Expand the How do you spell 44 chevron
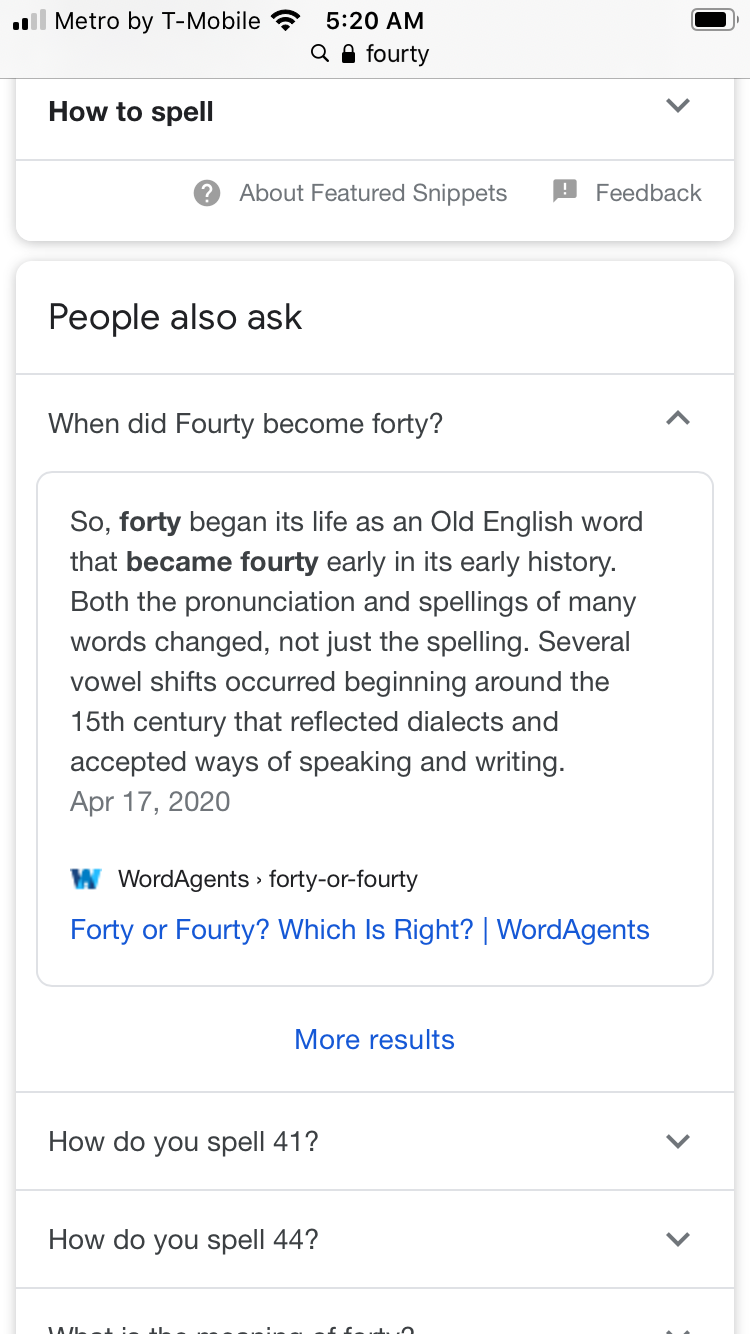This screenshot has height=1334, width=750. tap(678, 1239)
